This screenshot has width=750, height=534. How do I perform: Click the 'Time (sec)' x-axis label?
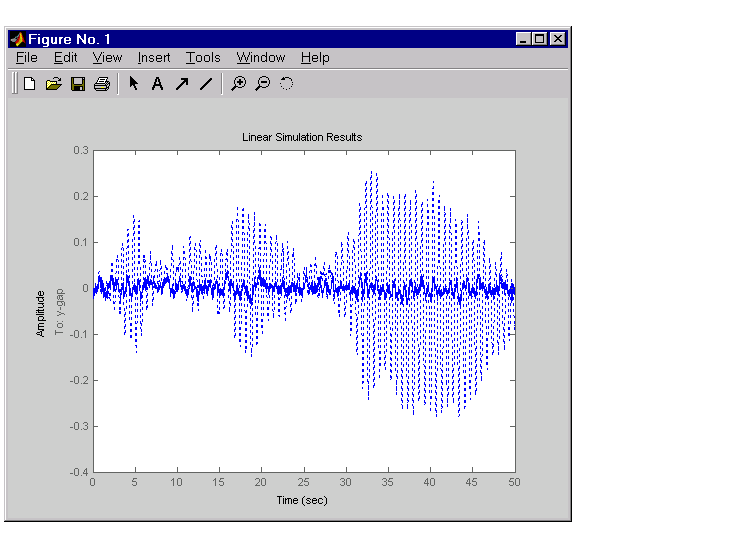tap(302, 499)
